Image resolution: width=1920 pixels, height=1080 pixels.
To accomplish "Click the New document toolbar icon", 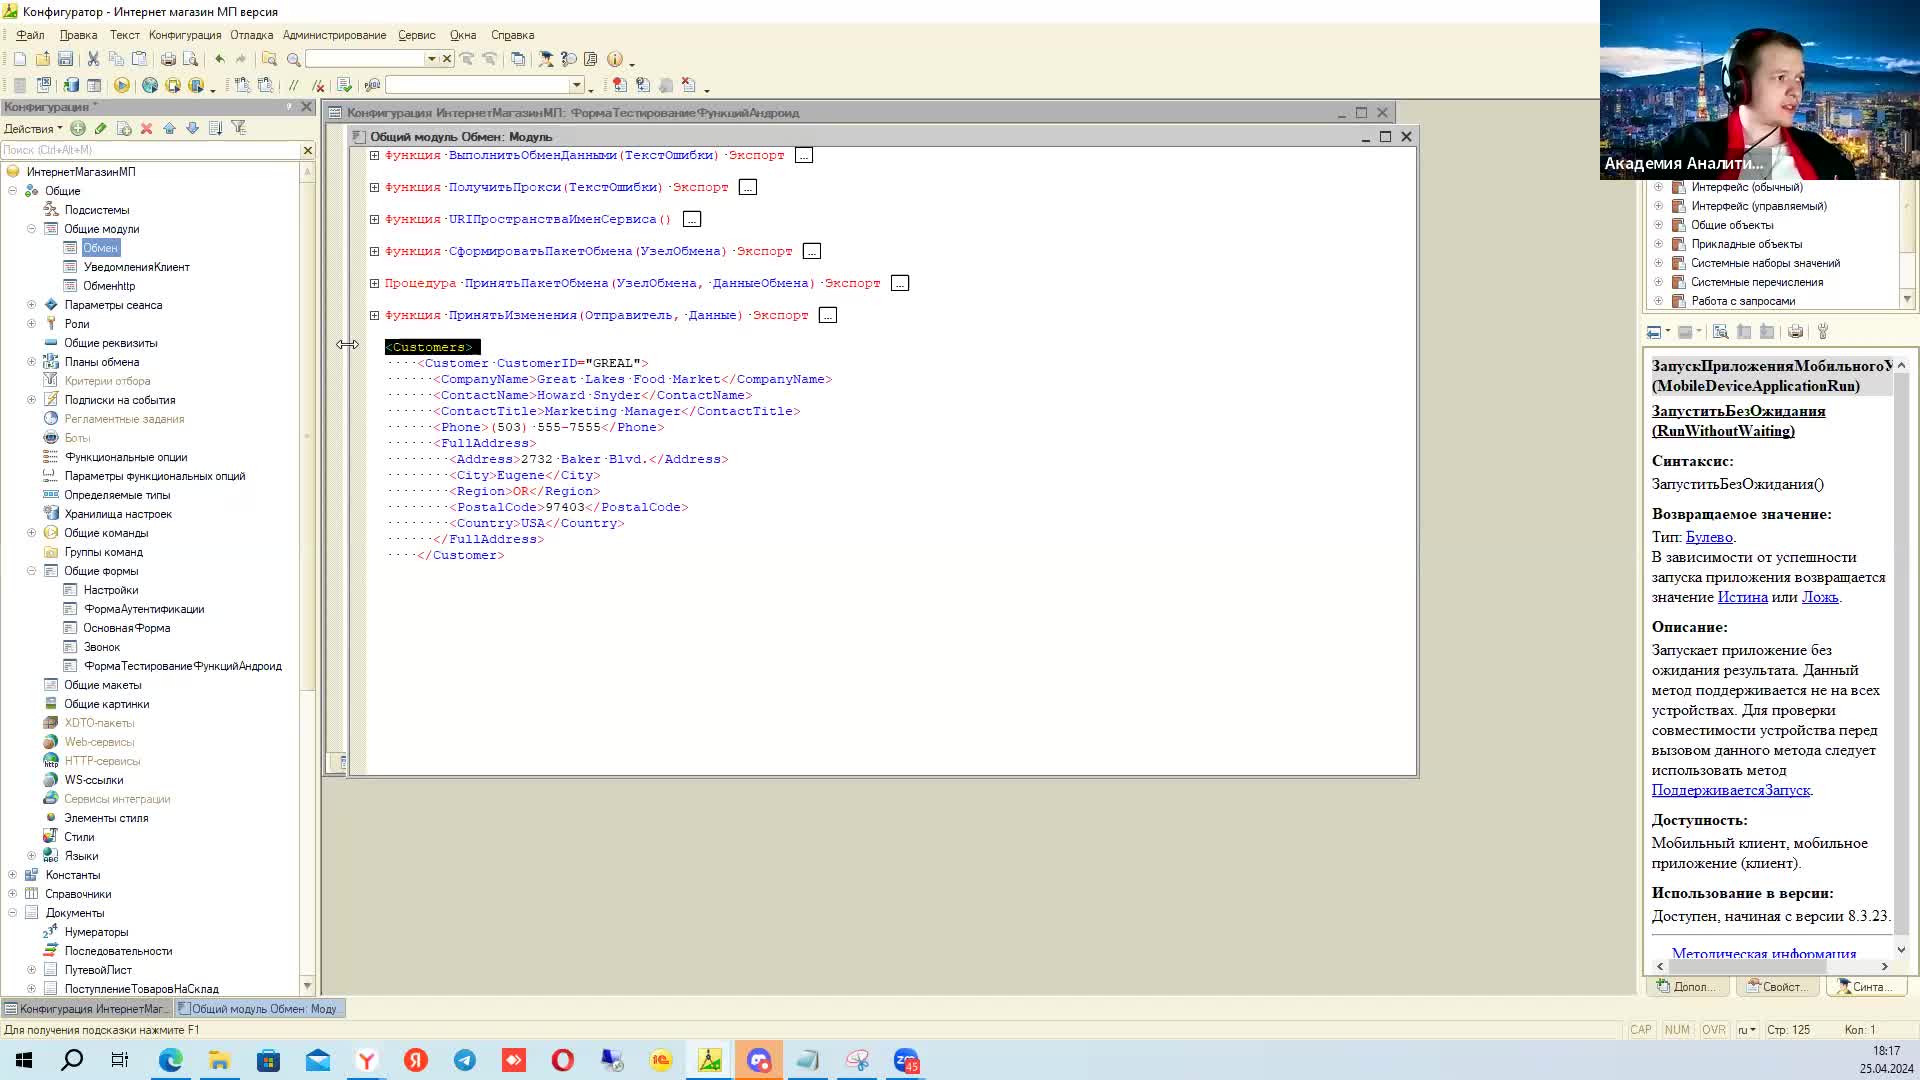I will 20,59.
